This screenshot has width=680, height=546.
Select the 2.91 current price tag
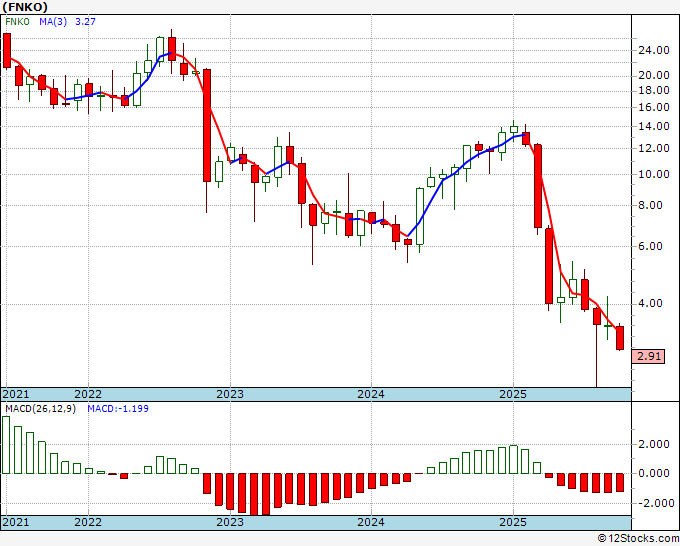click(x=649, y=356)
